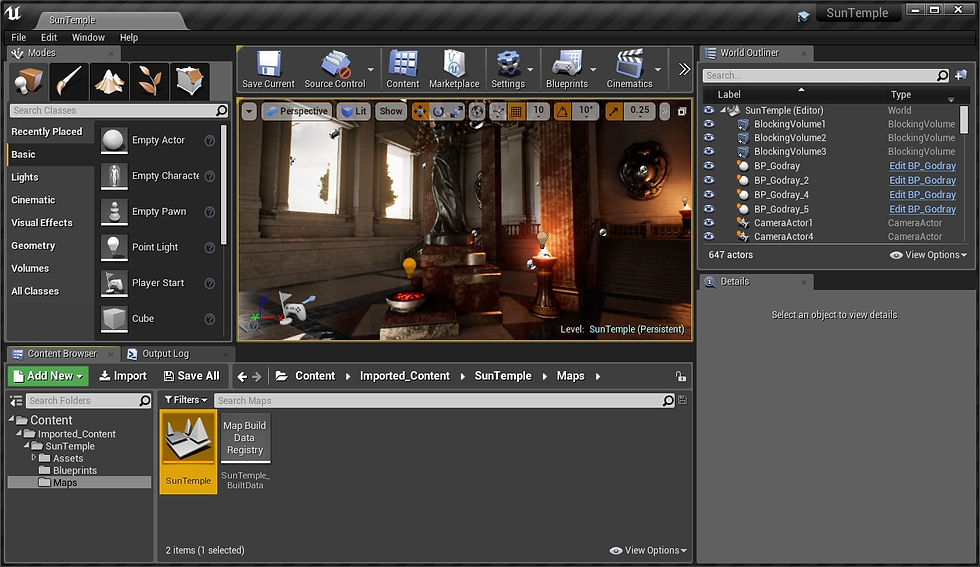Toggle visibility of BP_Godray_2
This screenshot has width=980, height=567.
click(709, 180)
